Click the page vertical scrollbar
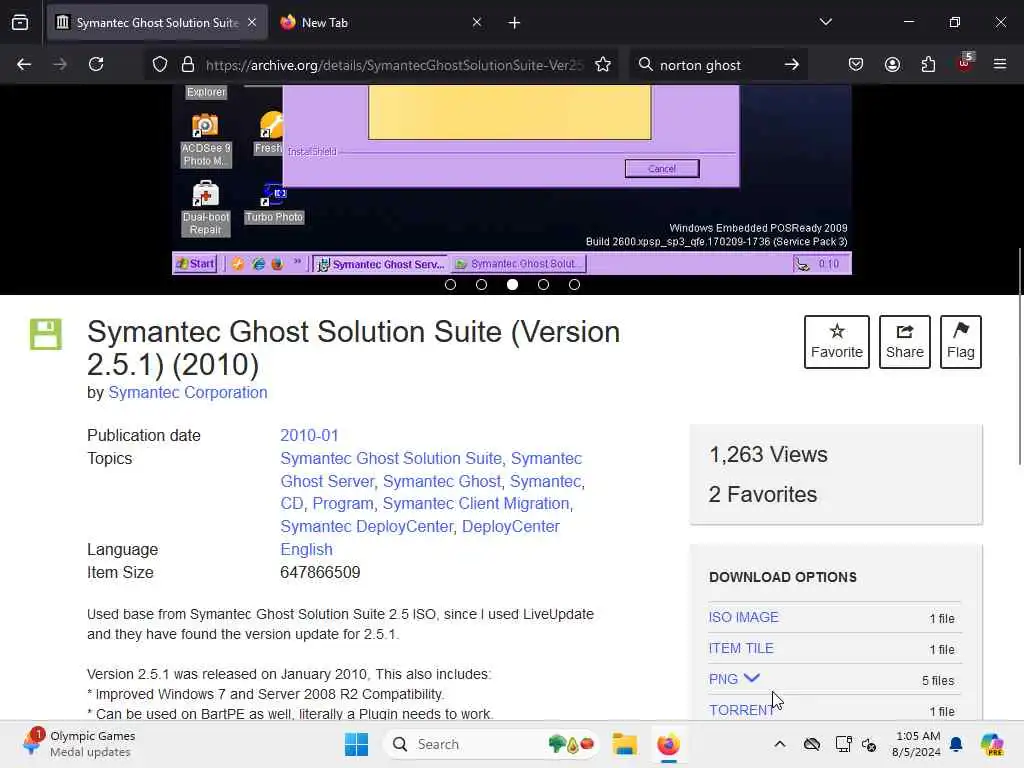The width and height of the screenshot is (1024, 768). (1019, 356)
